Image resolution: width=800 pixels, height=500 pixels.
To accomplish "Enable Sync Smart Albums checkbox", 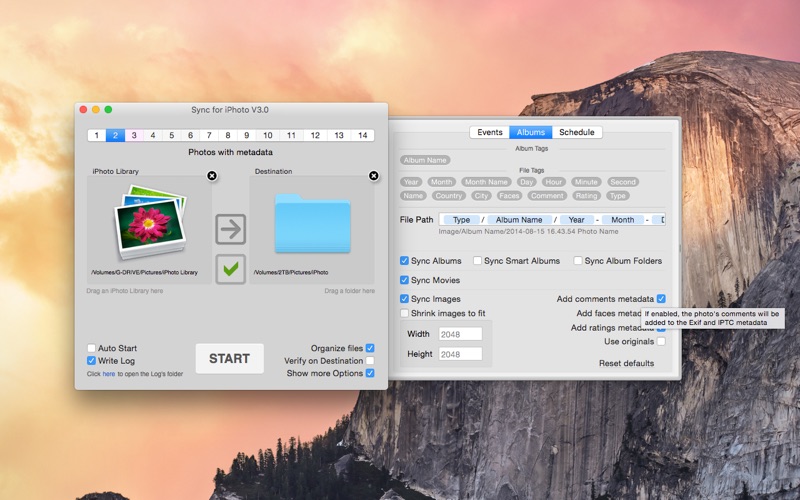I will pos(477,261).
